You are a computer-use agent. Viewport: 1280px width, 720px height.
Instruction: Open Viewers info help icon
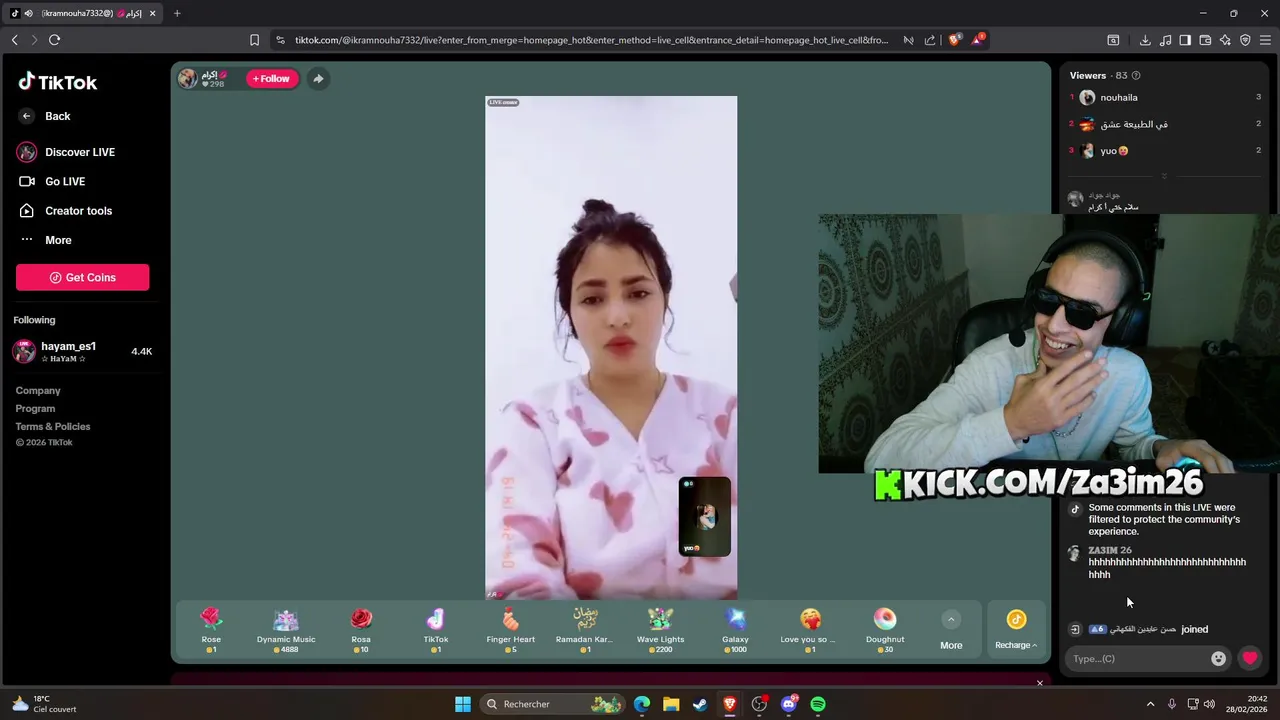1136,76
